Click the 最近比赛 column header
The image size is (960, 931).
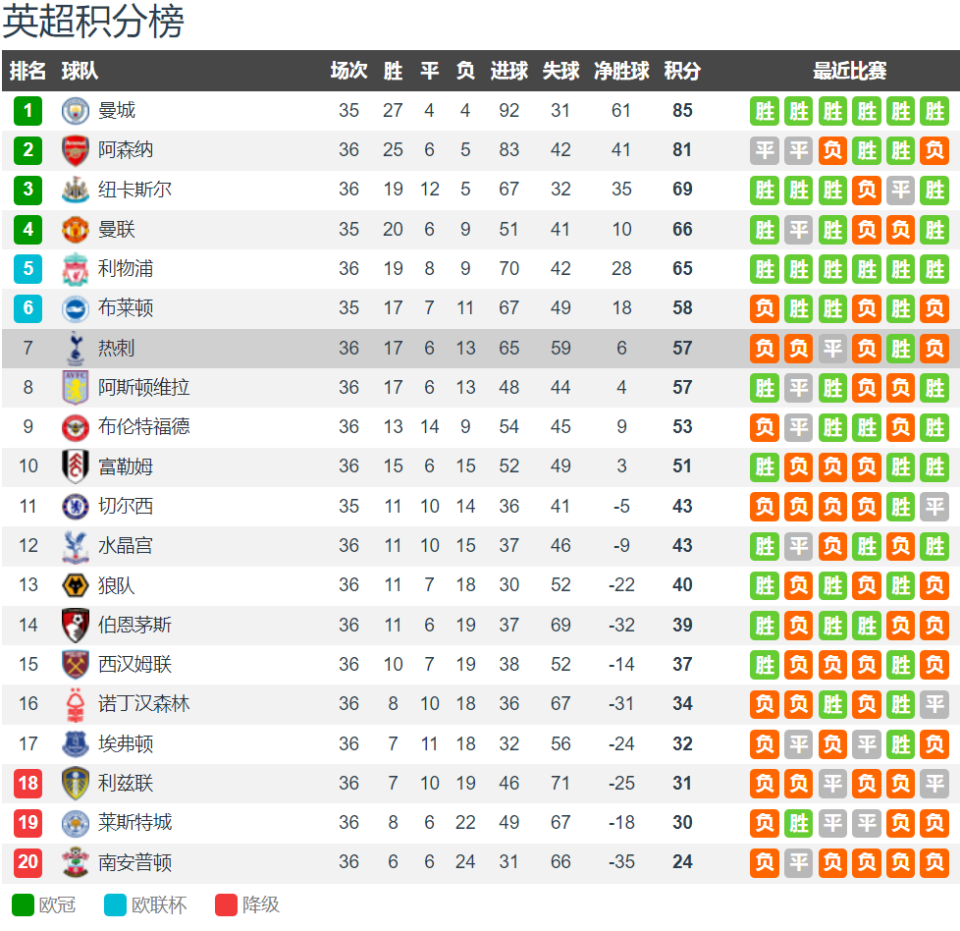[x=849, y=71]
